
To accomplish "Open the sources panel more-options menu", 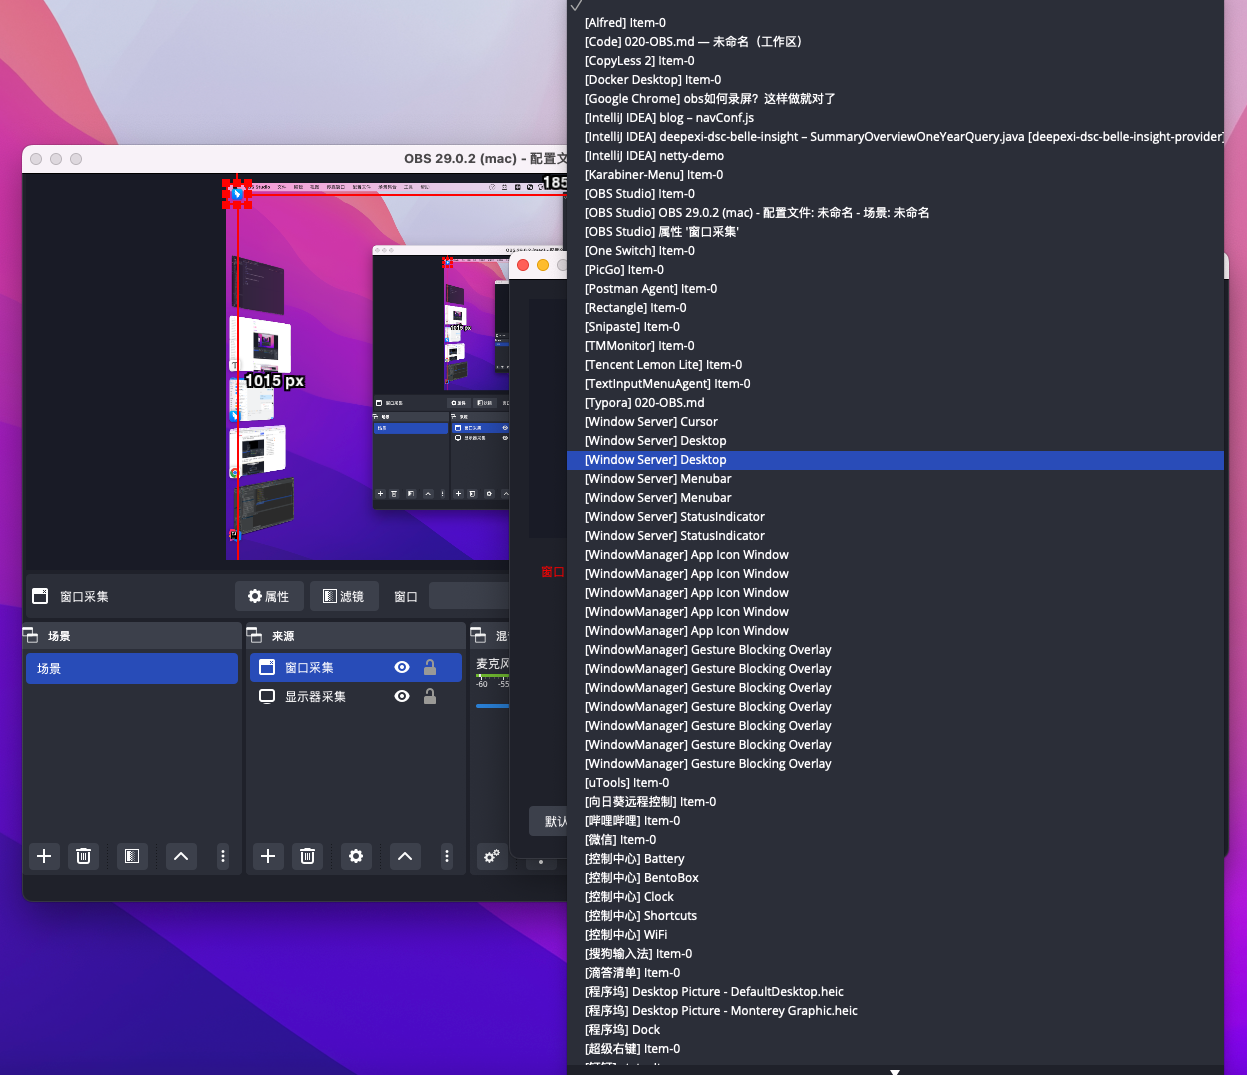I will tap(447, 856).
